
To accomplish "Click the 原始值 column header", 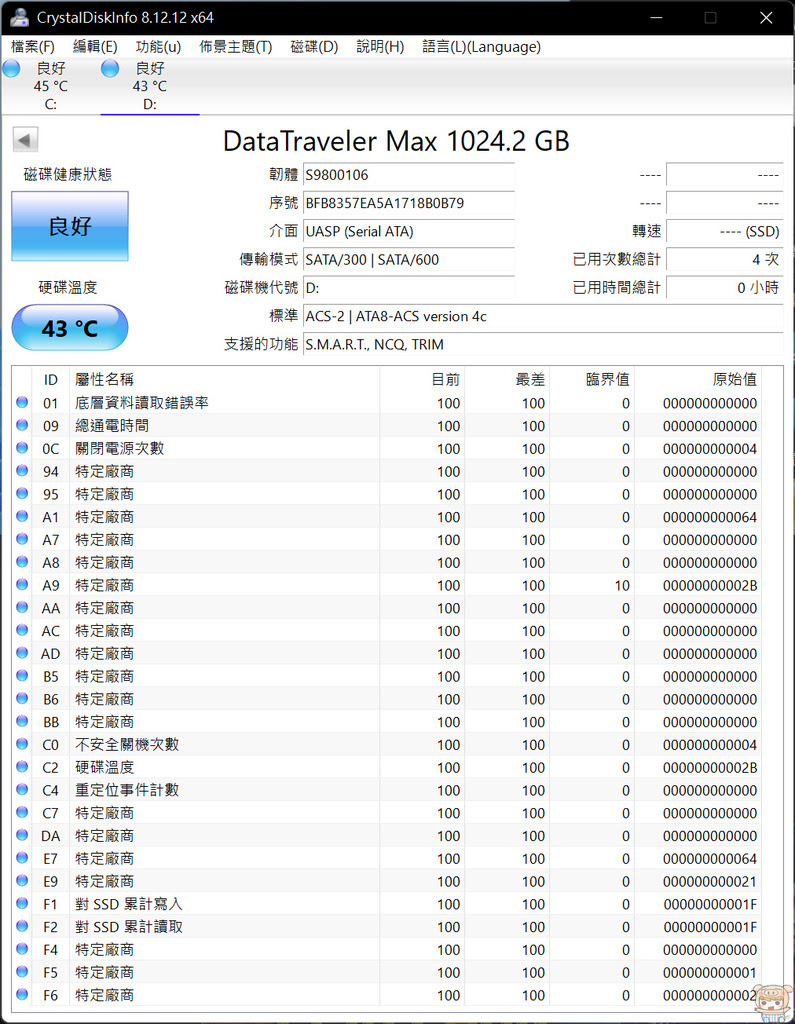I will (698, 379).
